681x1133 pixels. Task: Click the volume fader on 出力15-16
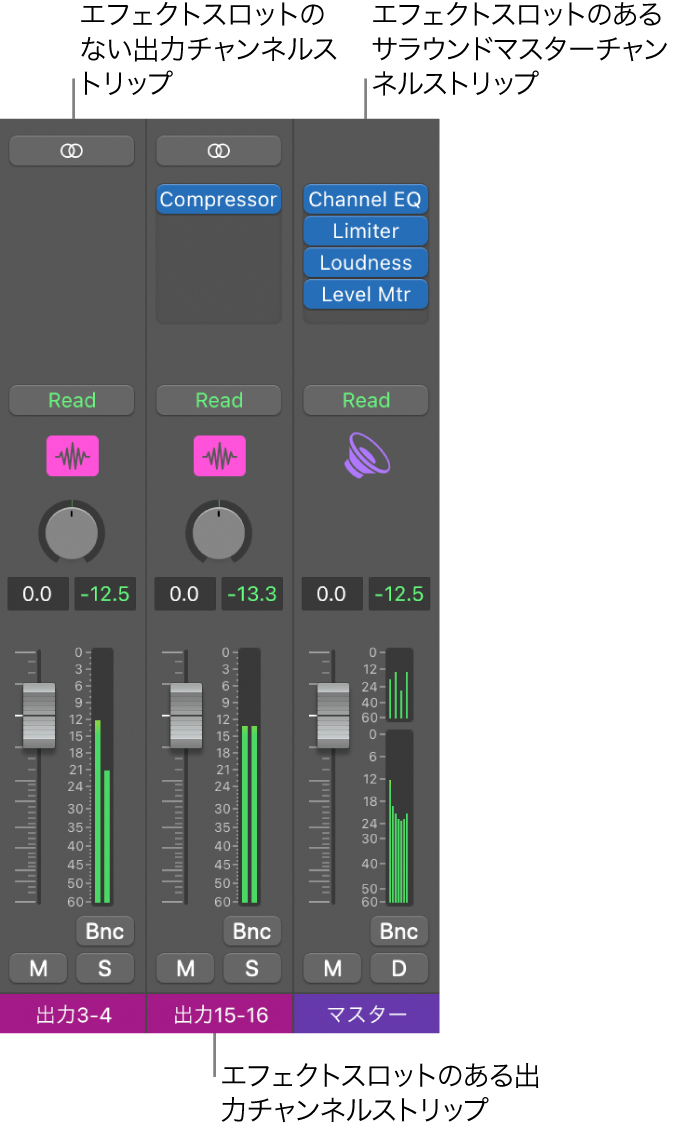(186, 715)
